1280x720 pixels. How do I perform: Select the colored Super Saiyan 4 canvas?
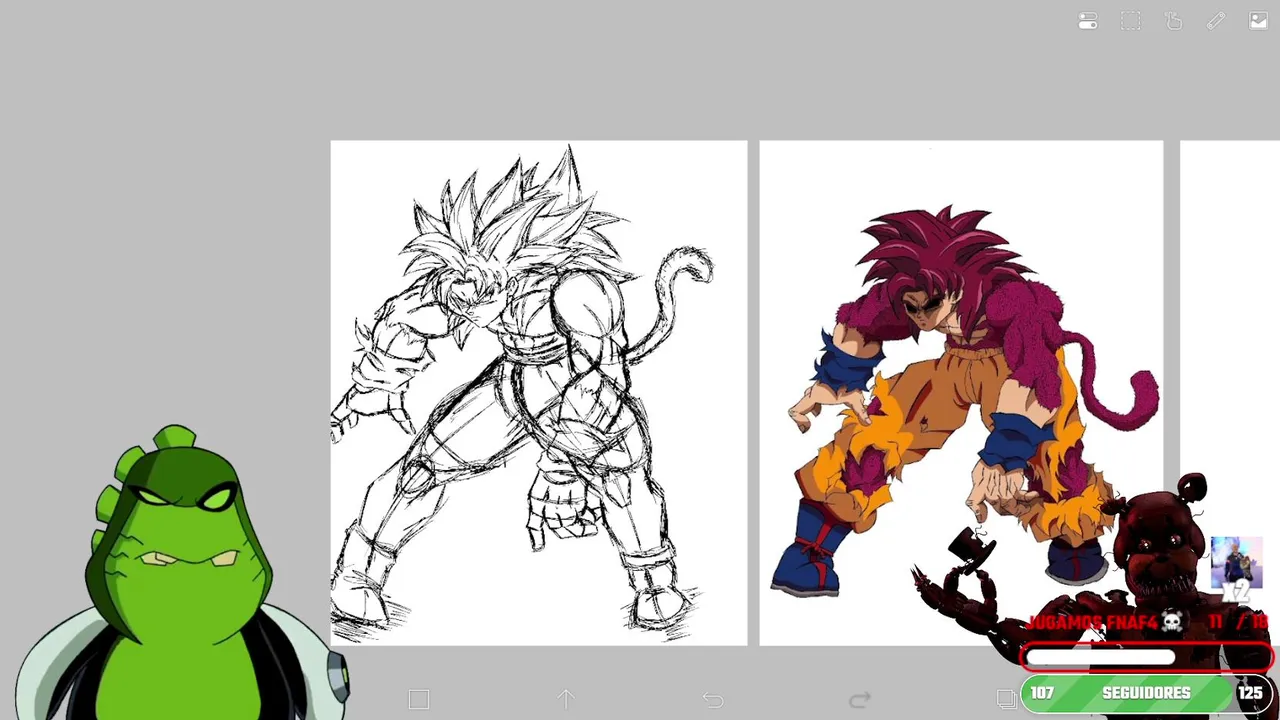(961, 393)
